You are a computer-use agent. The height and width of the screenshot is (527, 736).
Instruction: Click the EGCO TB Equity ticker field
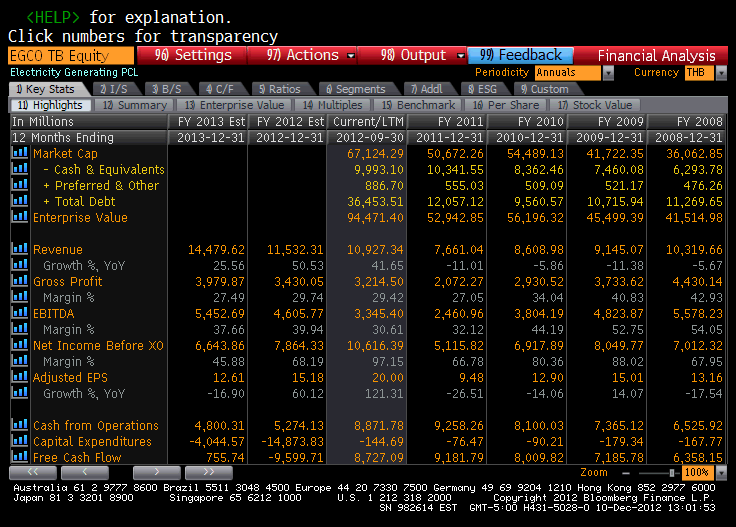tap(71, 55)
